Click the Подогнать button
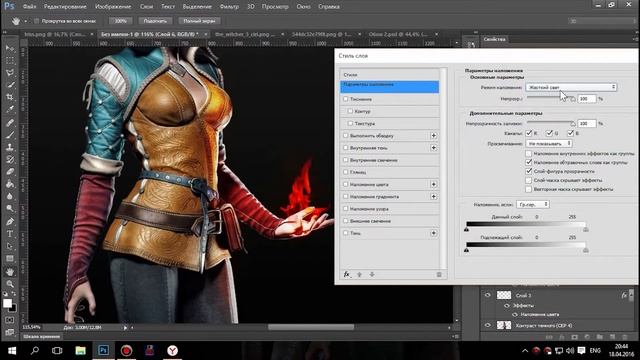 pos(155,21)
